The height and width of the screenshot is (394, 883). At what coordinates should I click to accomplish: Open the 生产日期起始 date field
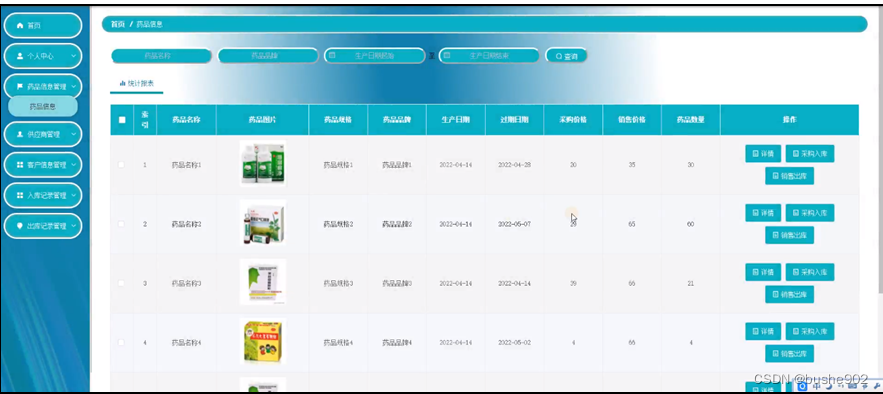(x=374, y=56)
